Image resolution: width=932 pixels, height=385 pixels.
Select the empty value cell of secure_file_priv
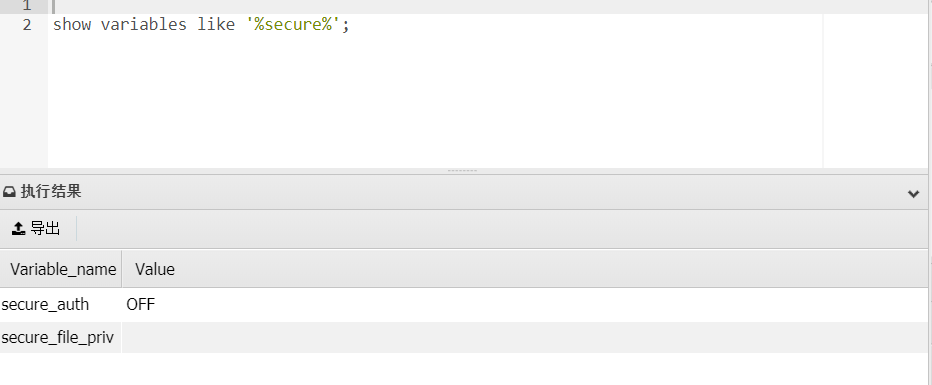coord(525,337)
